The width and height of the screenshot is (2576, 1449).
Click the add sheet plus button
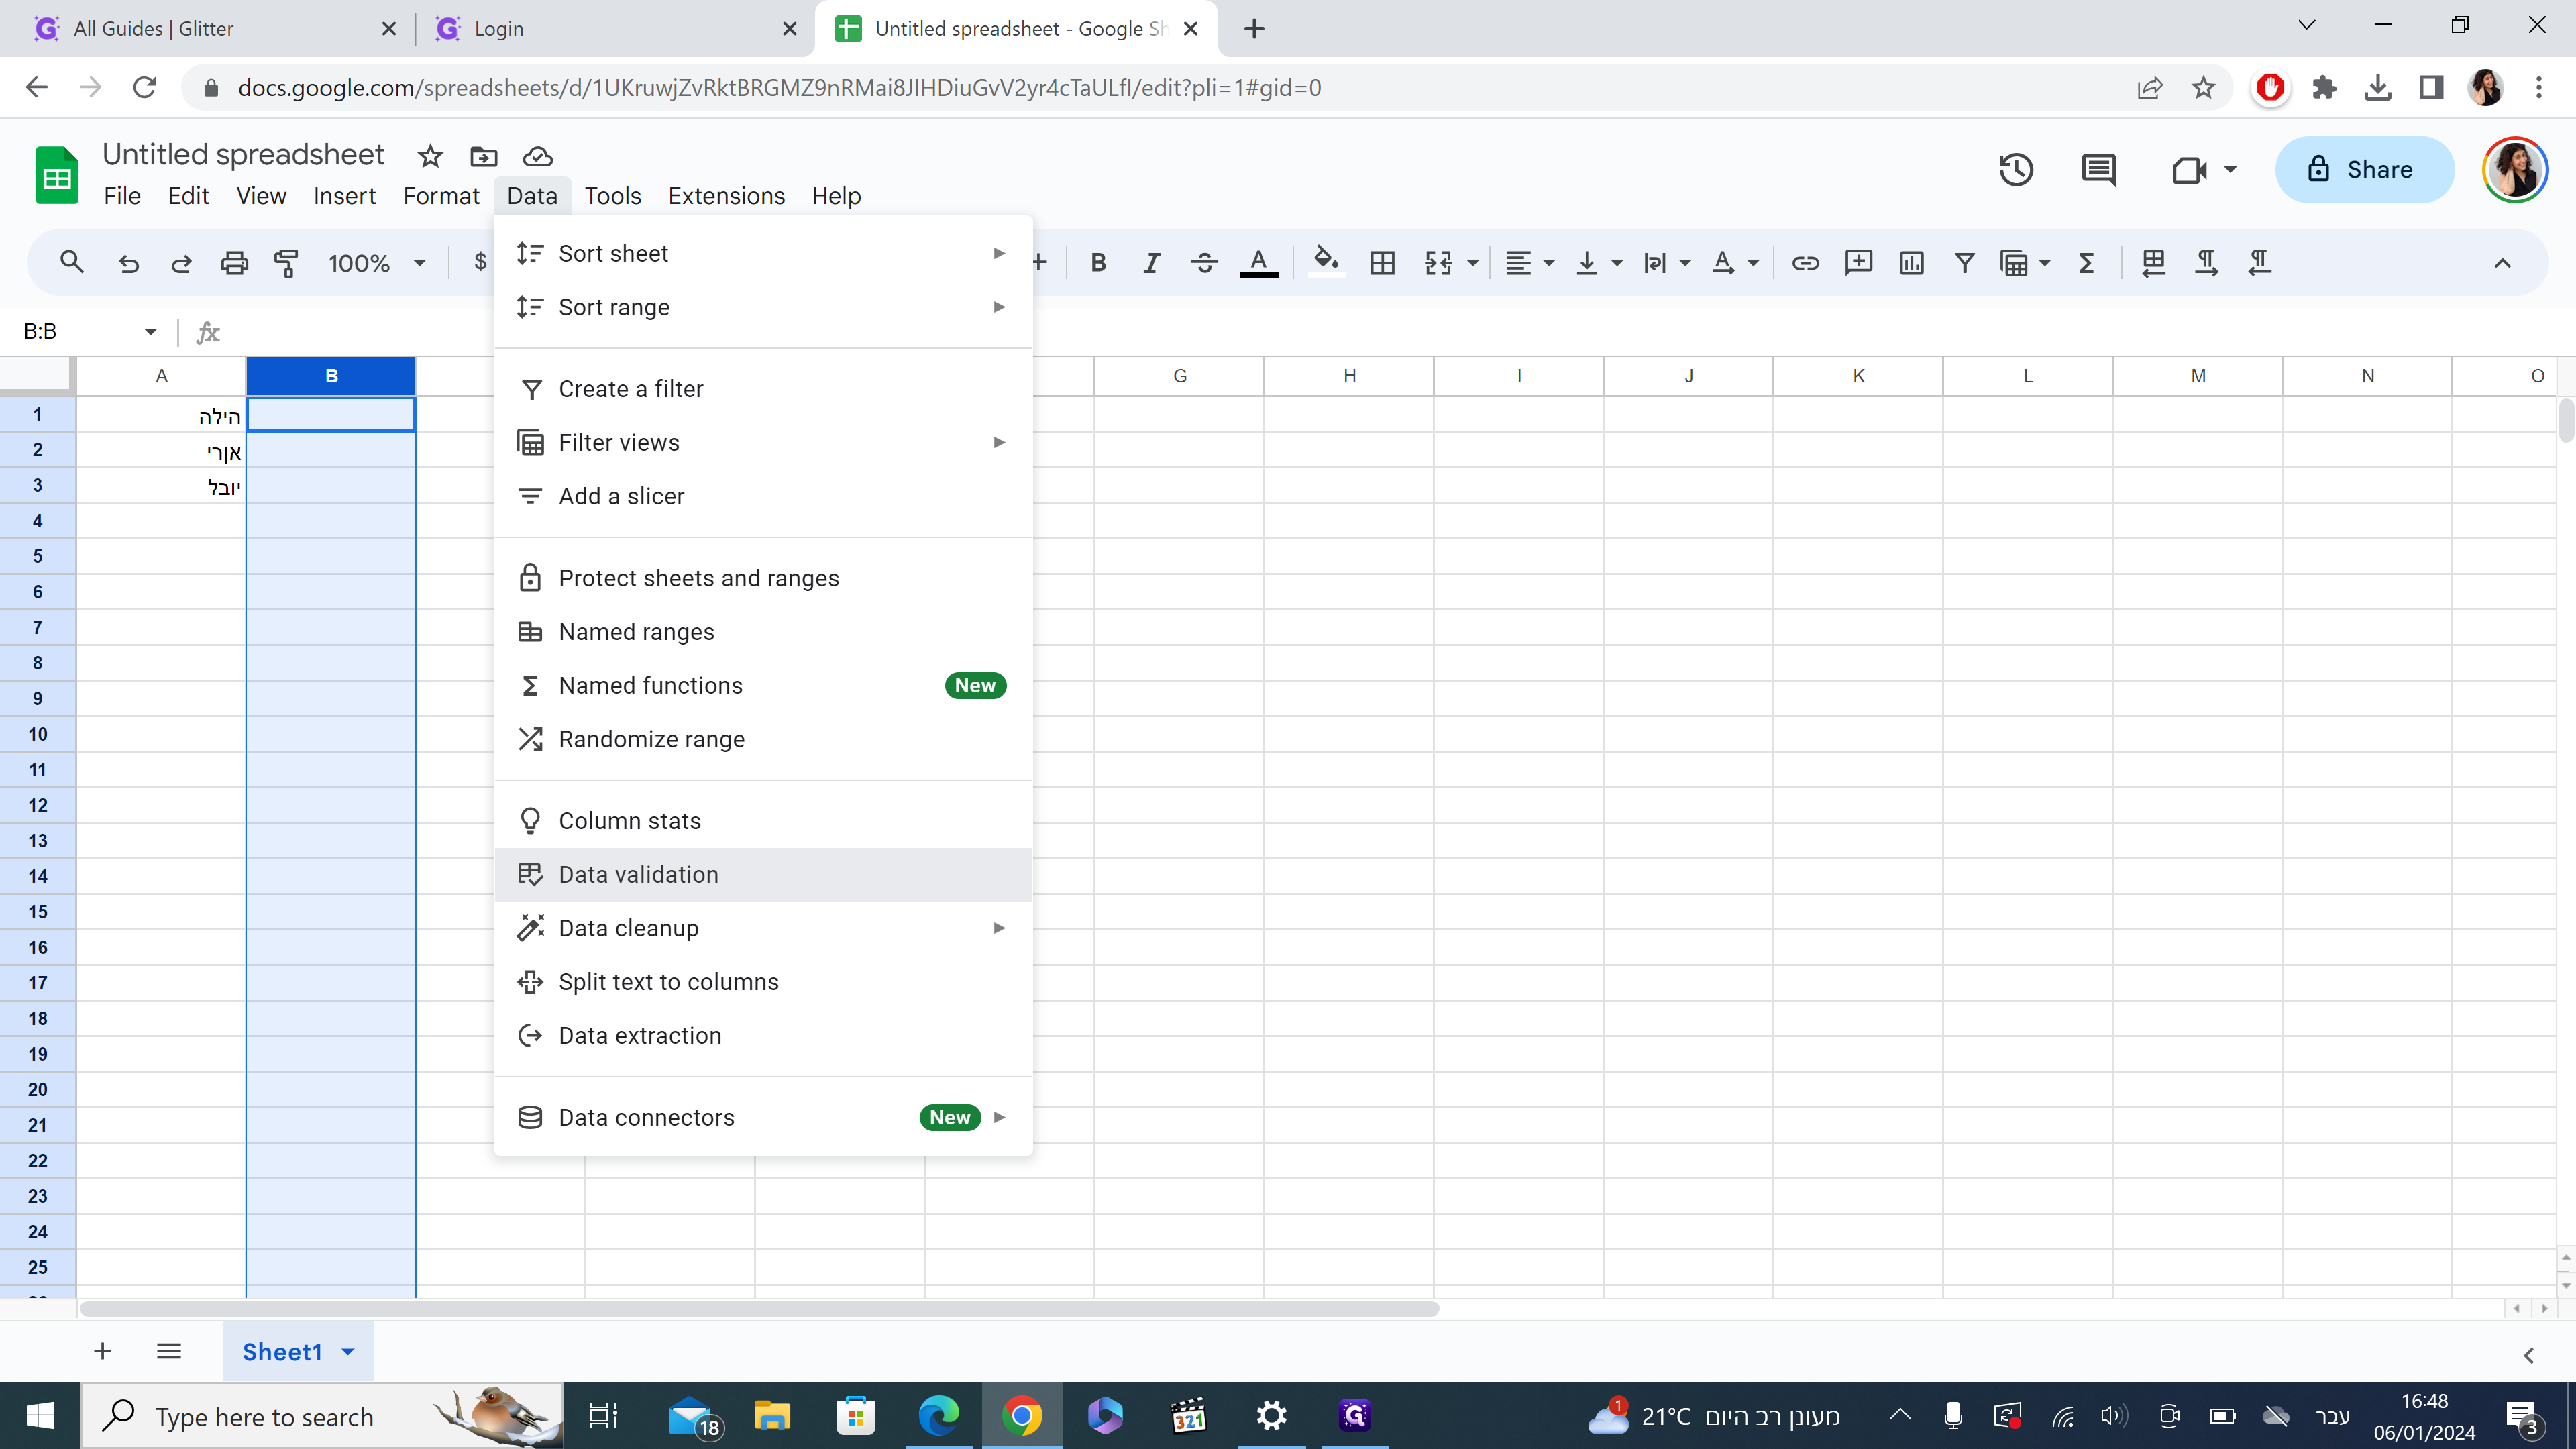(x=102, y=1352)
